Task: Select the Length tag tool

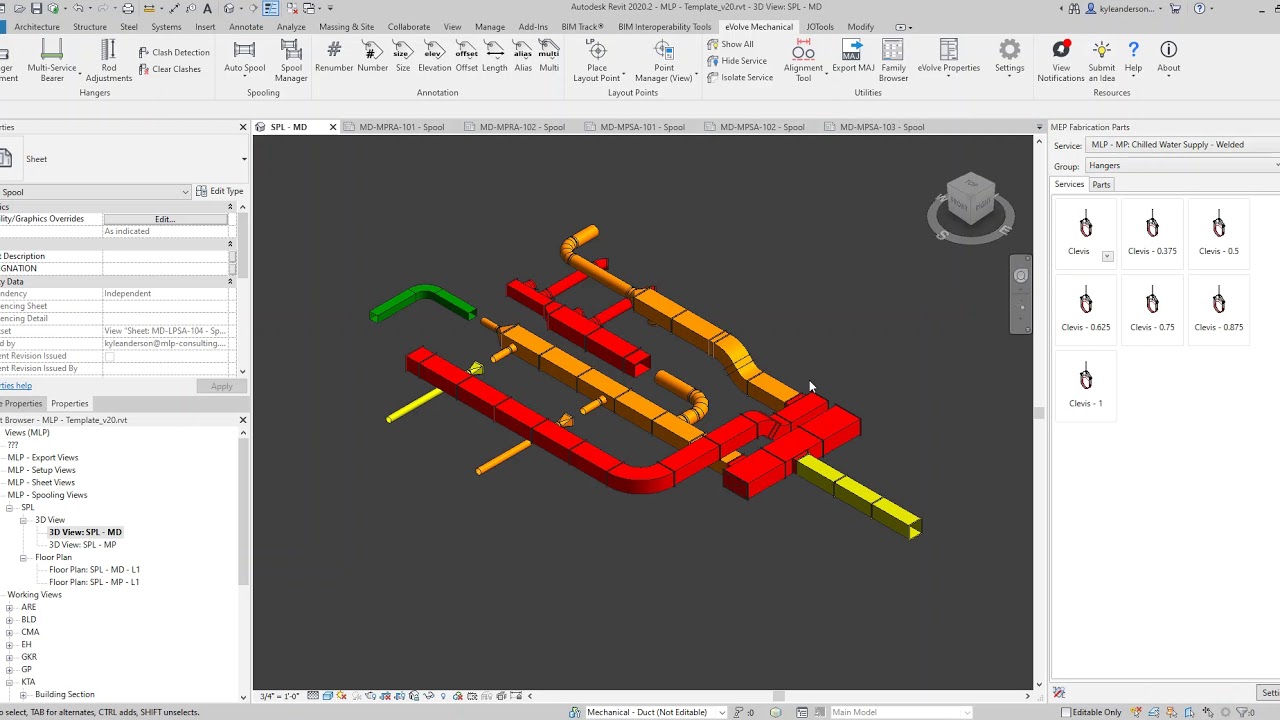Action: tap(494, 56)
